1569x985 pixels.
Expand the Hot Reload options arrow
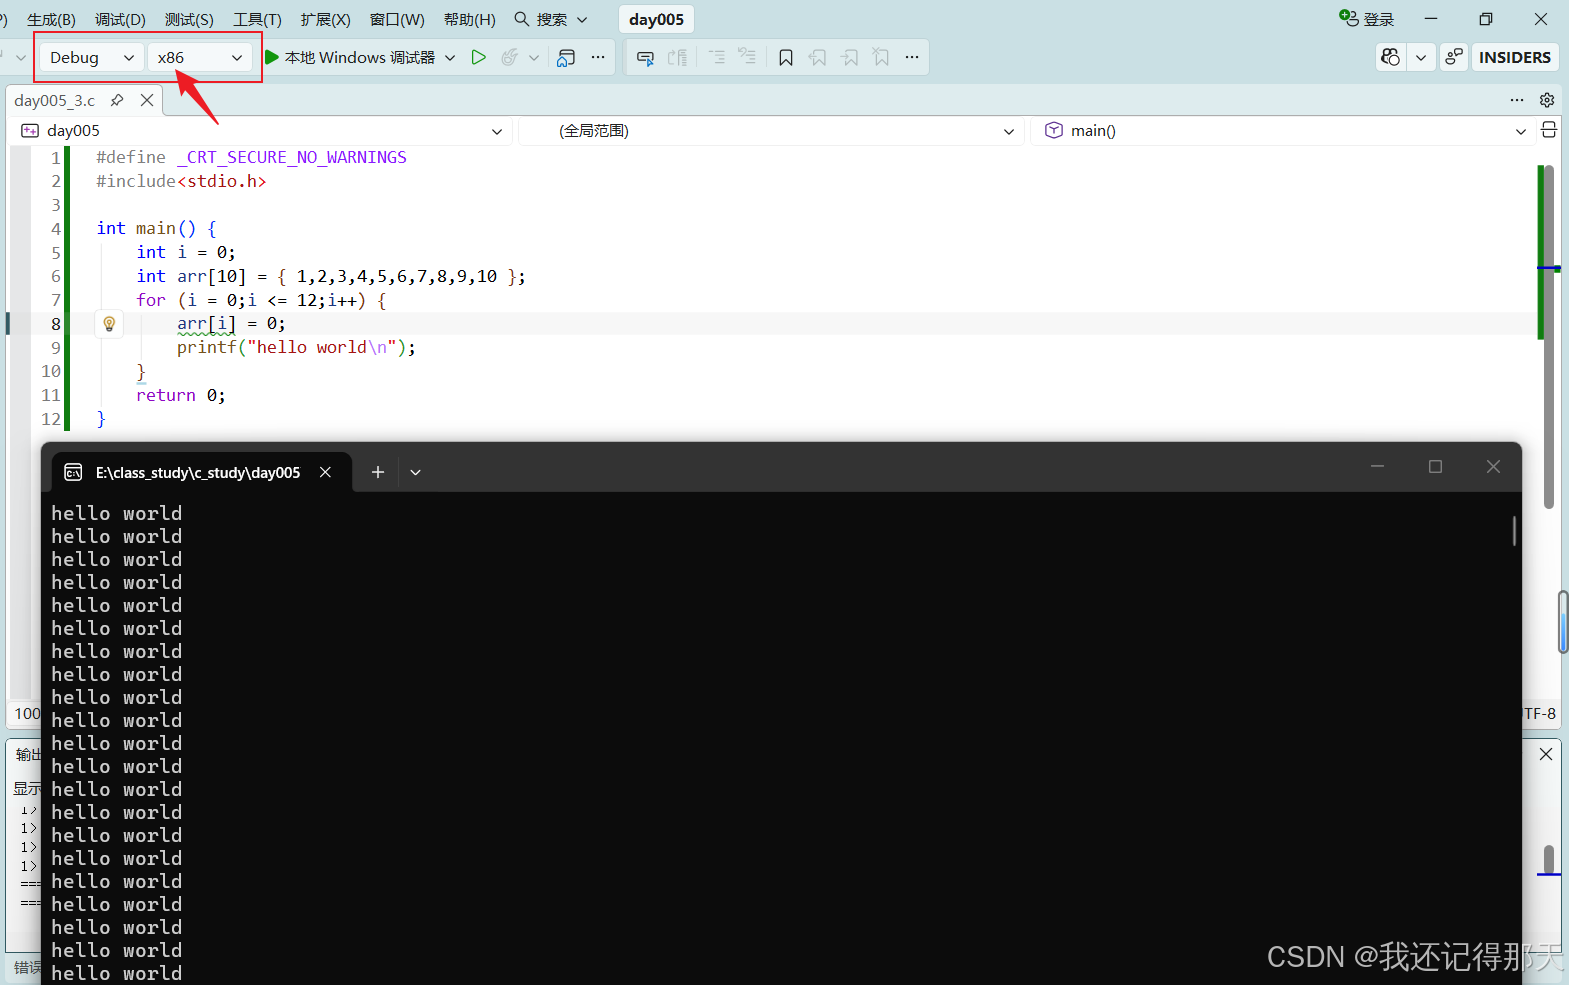click(x=534, y=57)
